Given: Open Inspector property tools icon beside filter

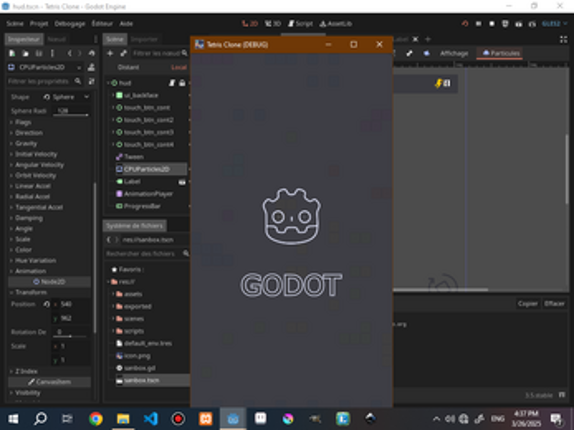Looking at the screenshot, I should (x=92, y=81).
